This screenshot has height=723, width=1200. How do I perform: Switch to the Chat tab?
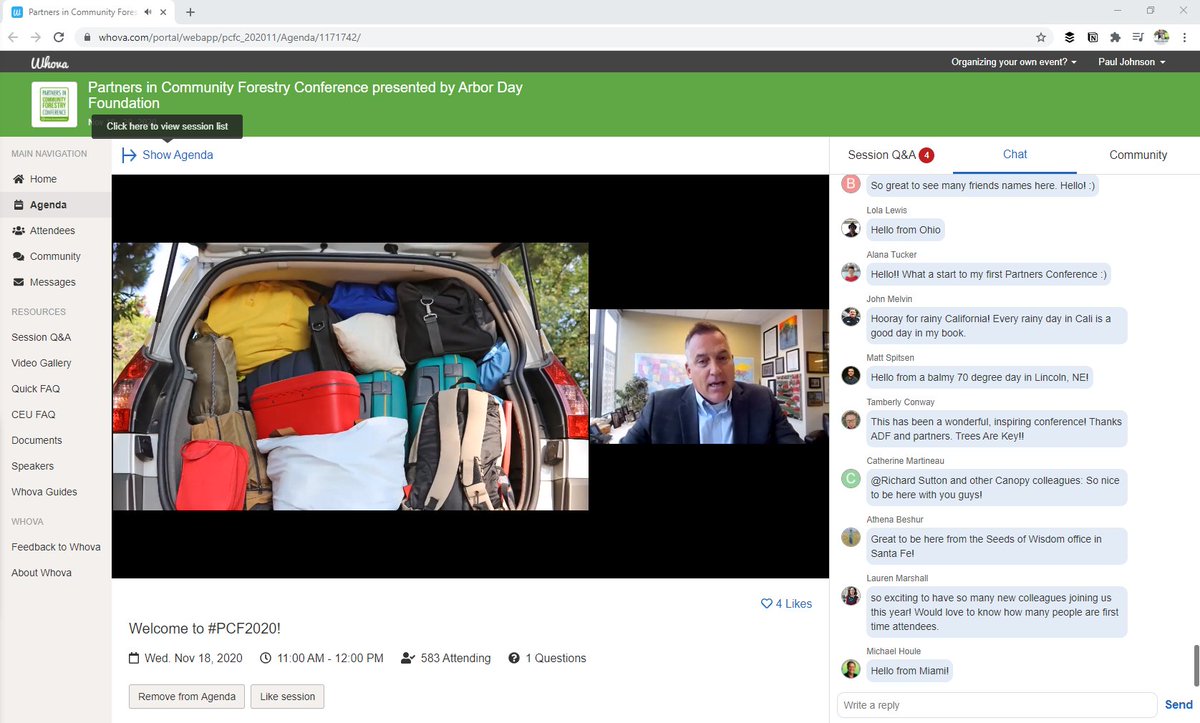[1015, 155]
